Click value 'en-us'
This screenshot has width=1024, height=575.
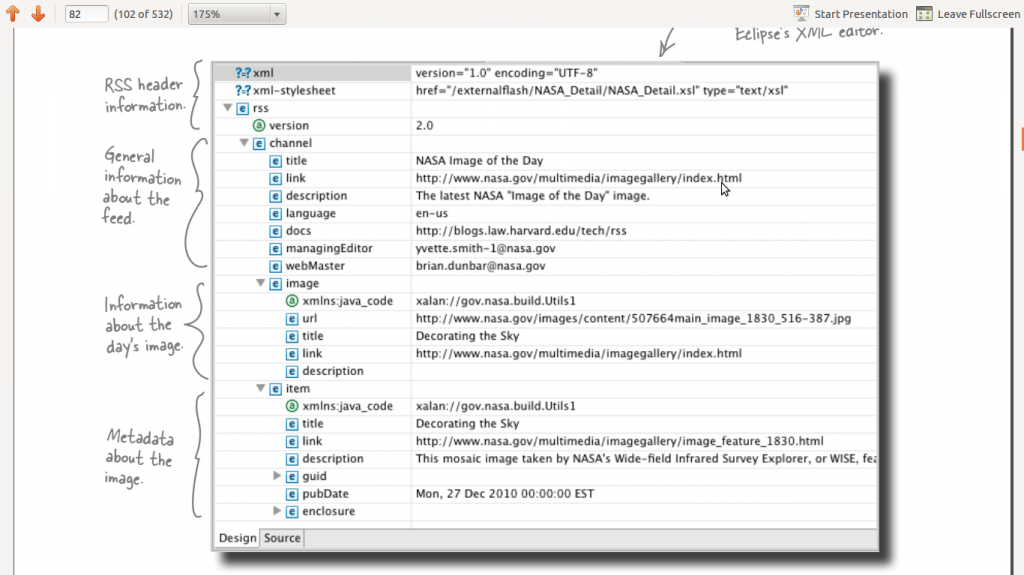click(432, 214)
